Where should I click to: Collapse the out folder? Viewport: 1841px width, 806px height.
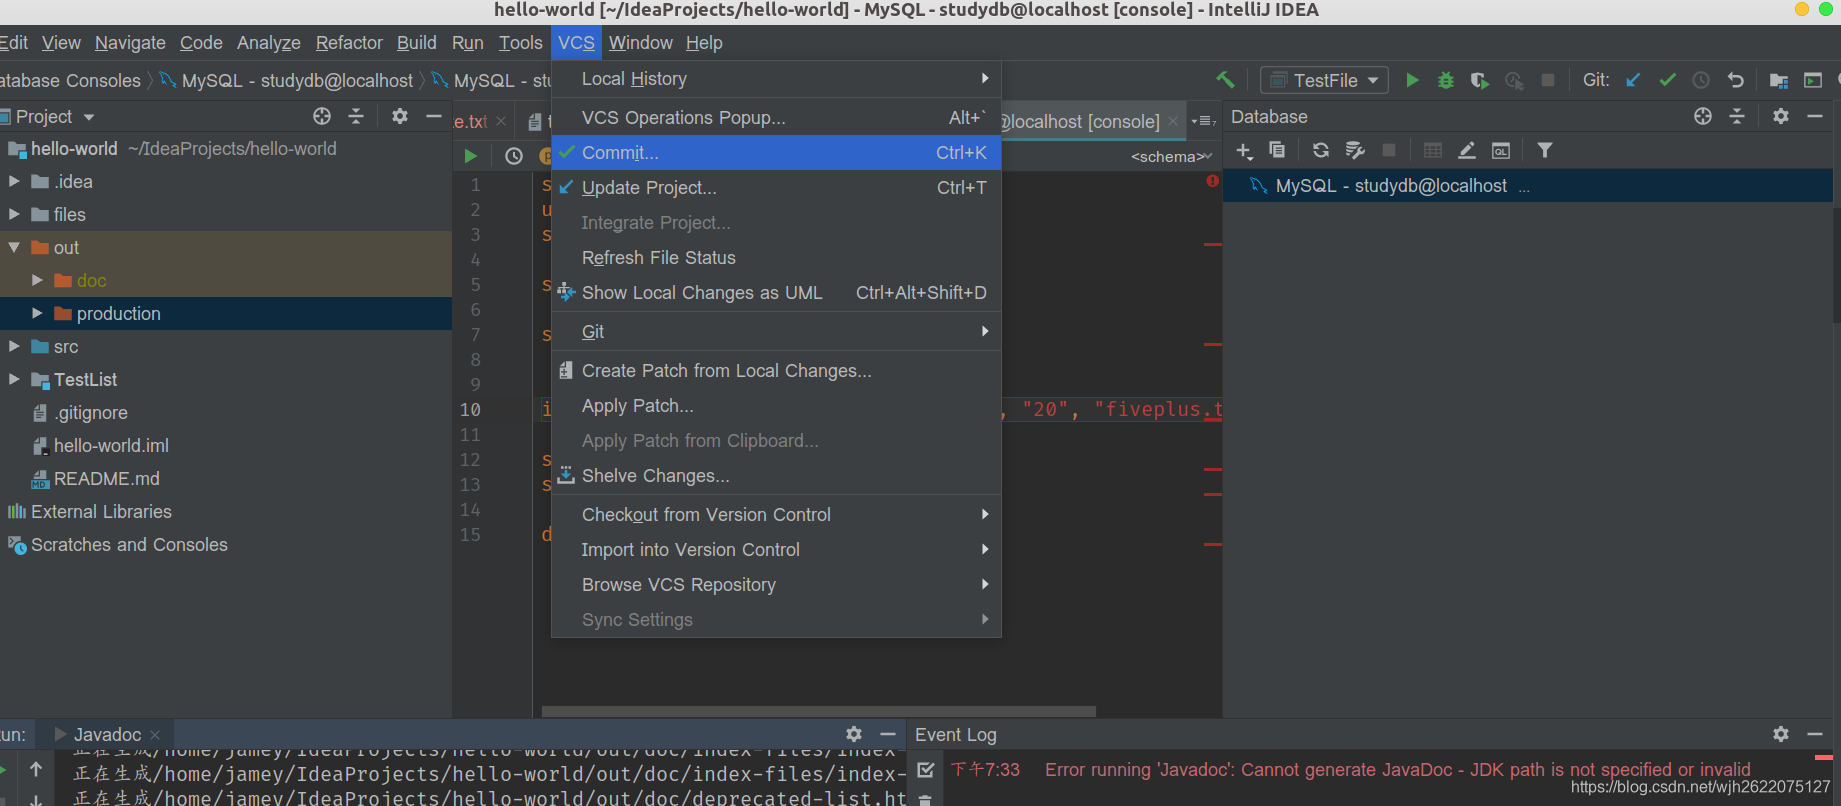[14, 247]
